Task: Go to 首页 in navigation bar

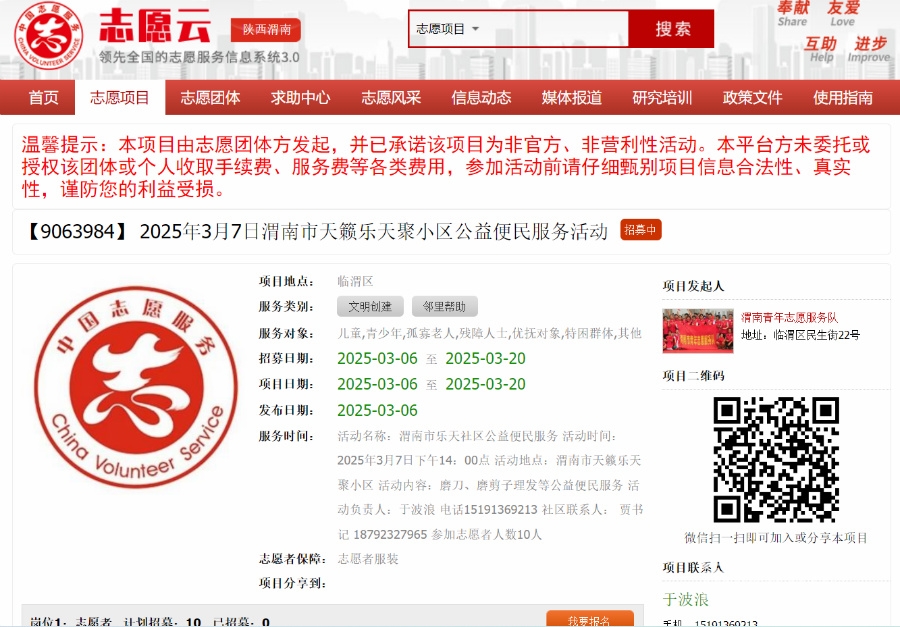Action: [43, 97]
